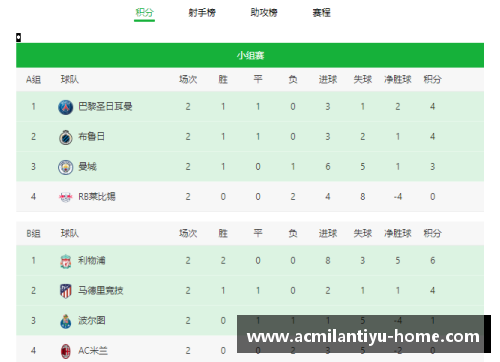The image size is (500, 362).
Task: Click the 马德里竞技 team name
Action: tap(101, 290)
